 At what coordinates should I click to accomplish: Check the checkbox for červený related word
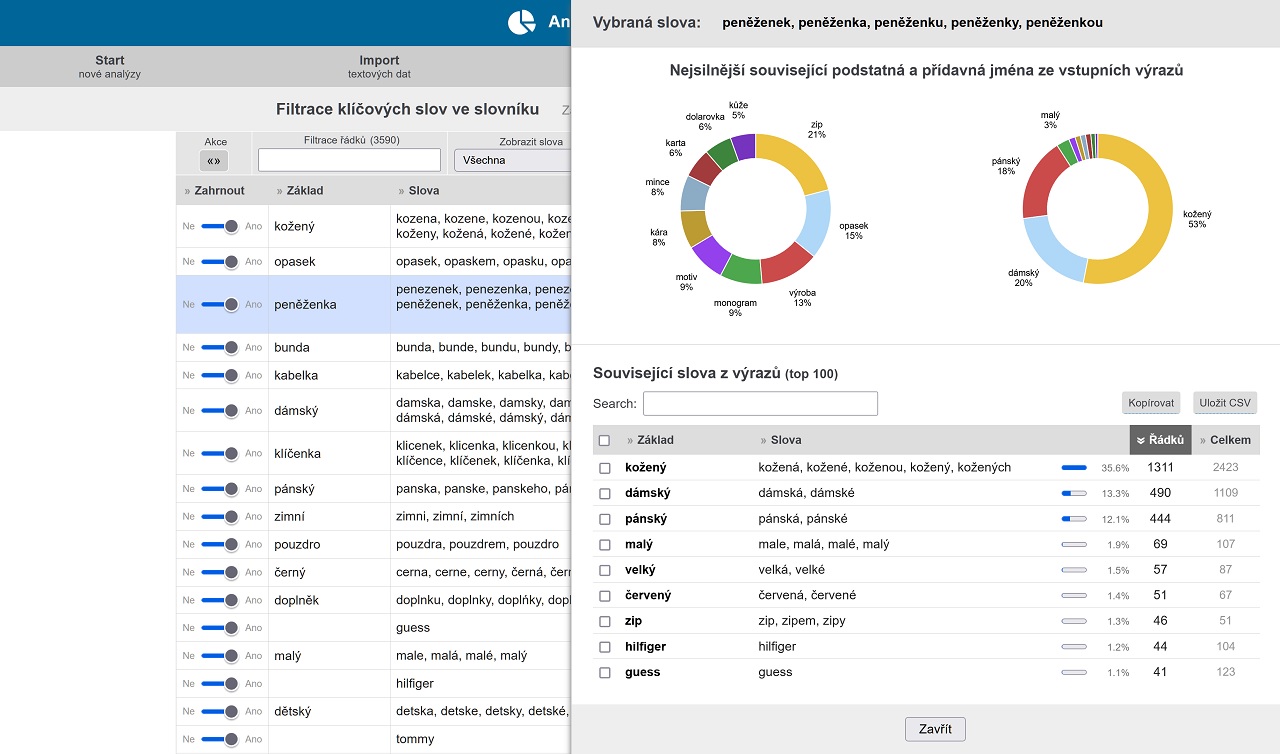(604, 595)
